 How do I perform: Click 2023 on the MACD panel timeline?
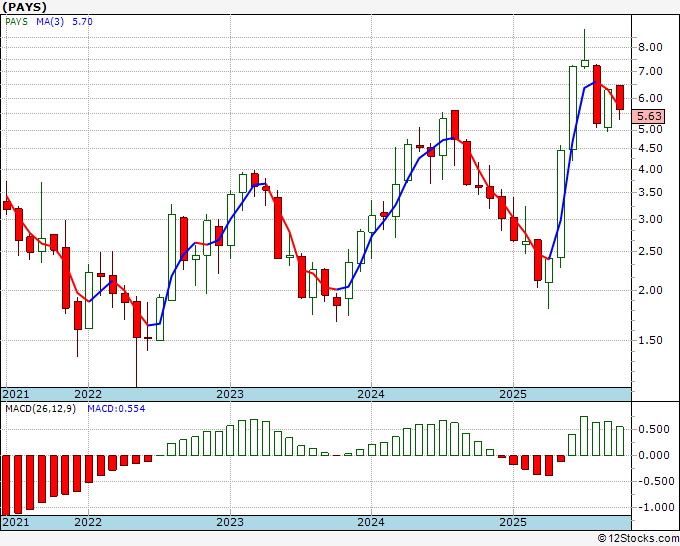tap(230, 522)
